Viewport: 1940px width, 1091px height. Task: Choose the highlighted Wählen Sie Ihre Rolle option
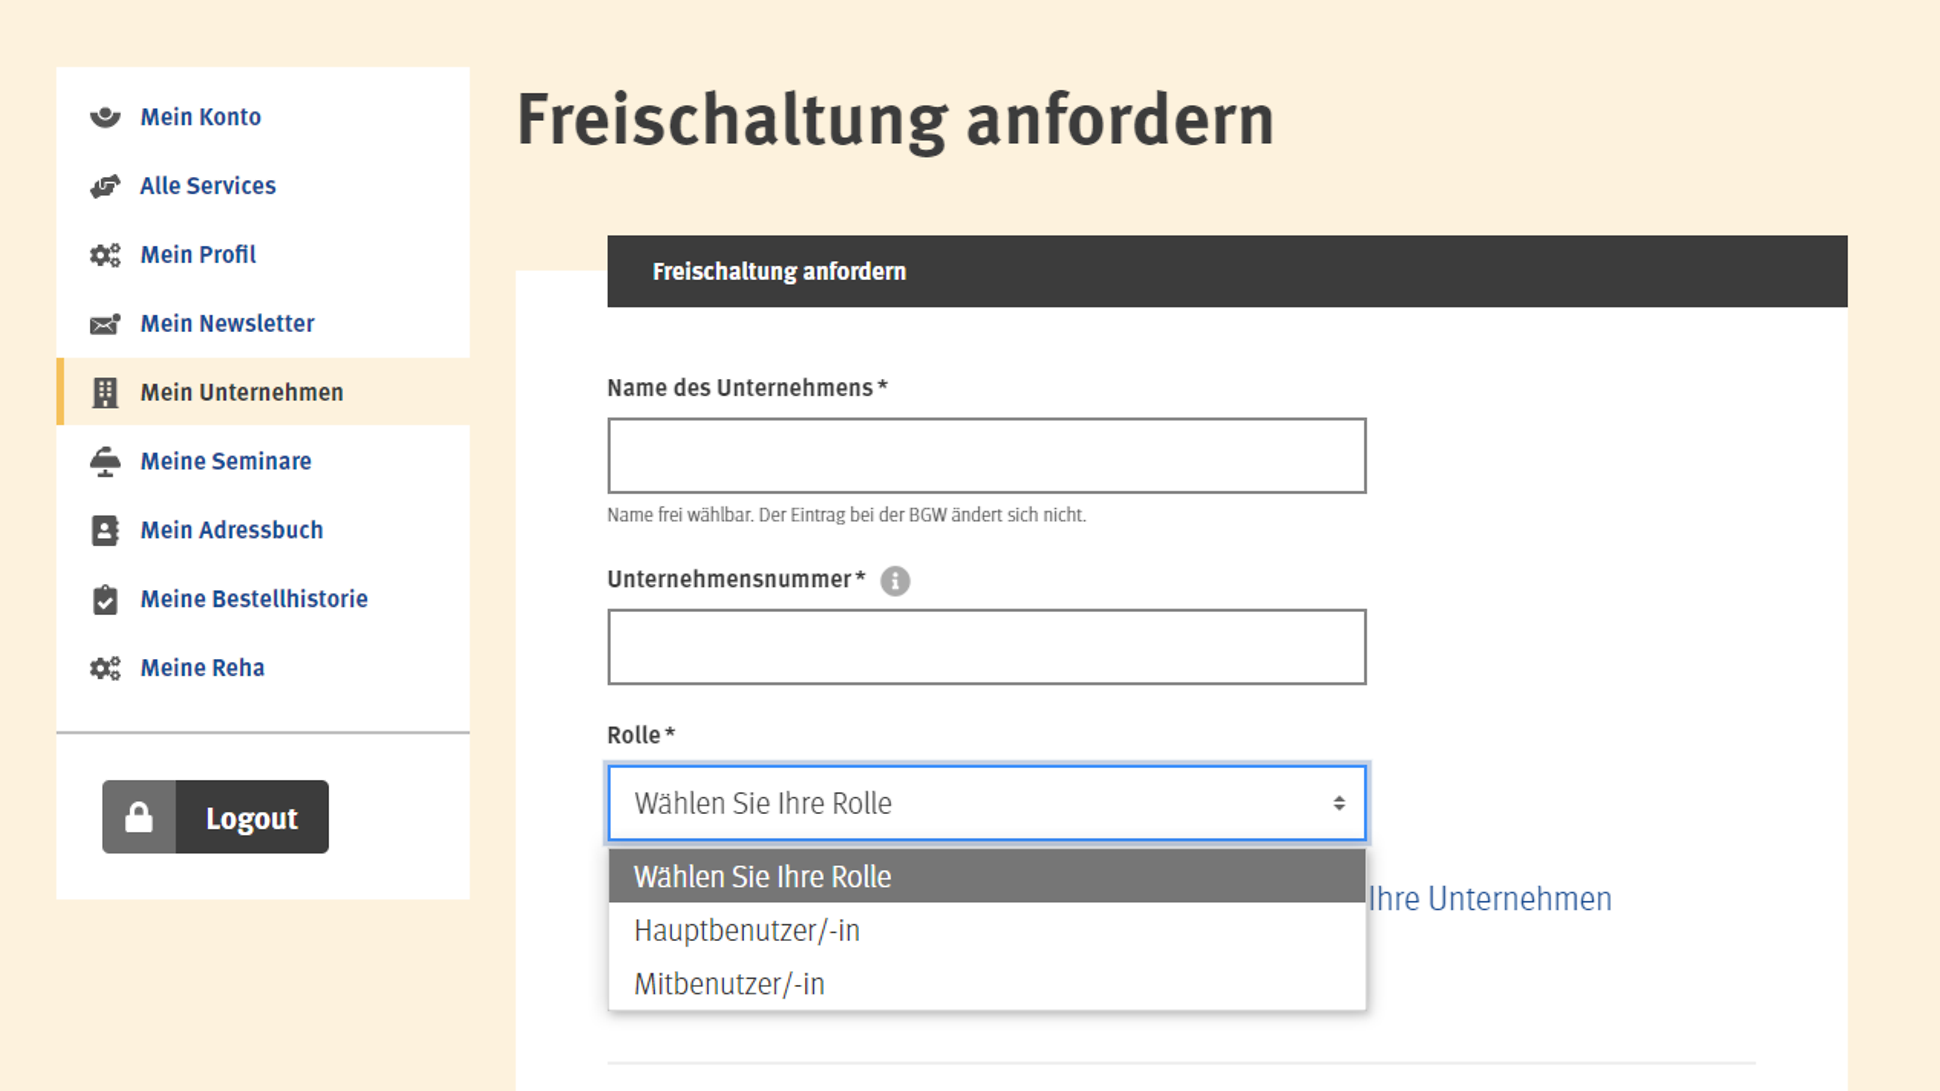click(762, 876)
